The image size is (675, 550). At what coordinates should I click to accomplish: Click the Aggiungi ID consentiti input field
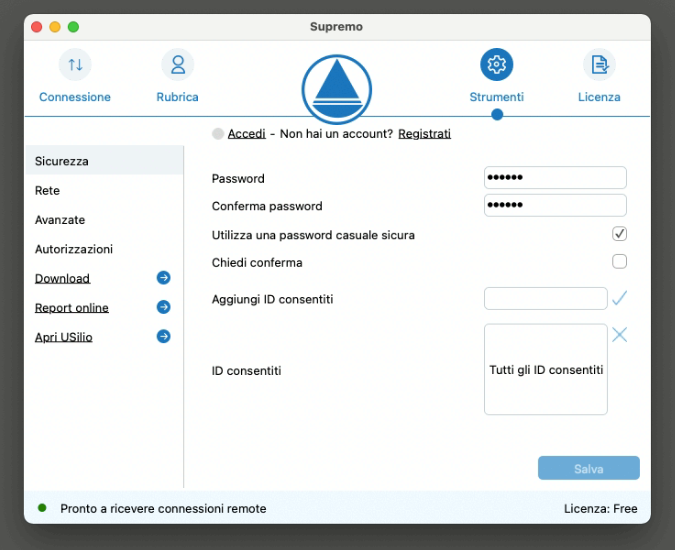546,298
